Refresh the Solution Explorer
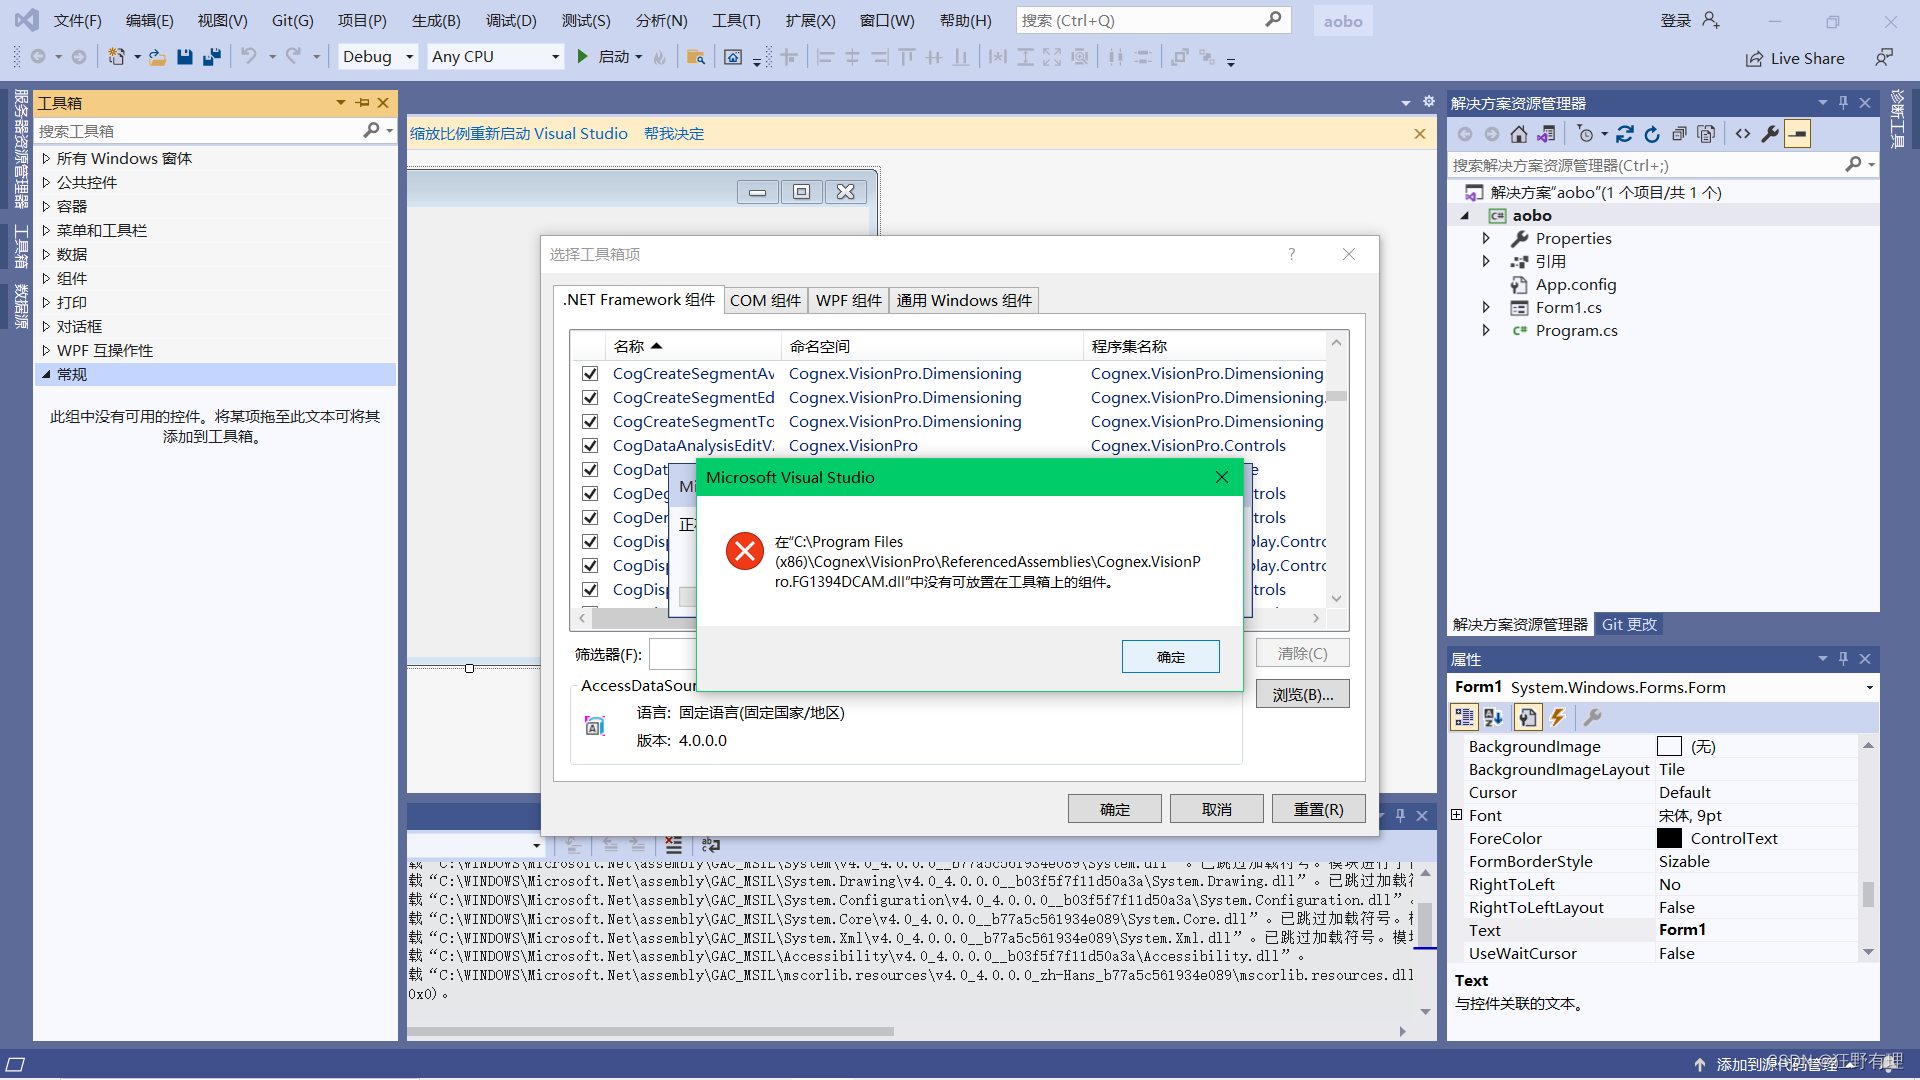 [1652, 133]
